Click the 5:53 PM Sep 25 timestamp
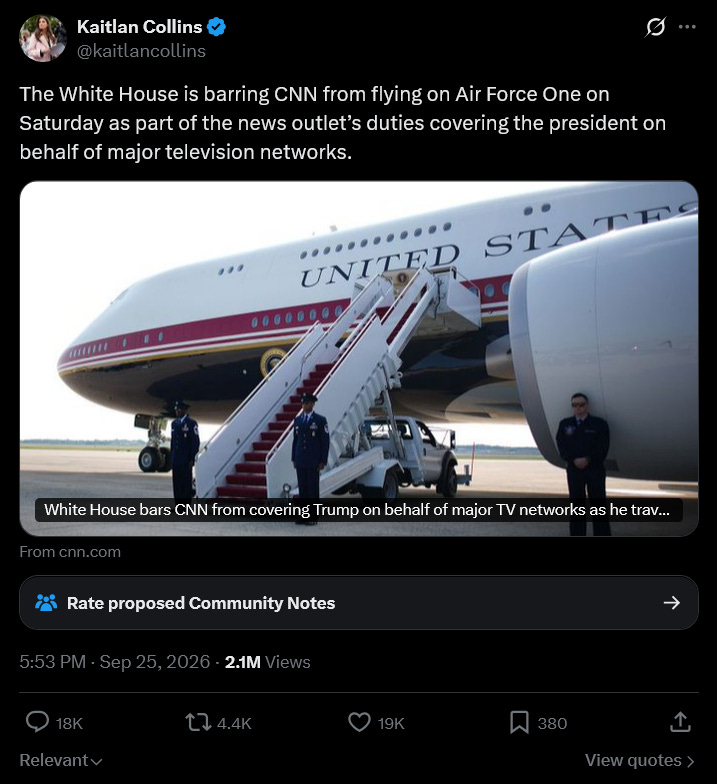Image resolution: width=717 pixels, height=784 pixels. click(114, 662)
